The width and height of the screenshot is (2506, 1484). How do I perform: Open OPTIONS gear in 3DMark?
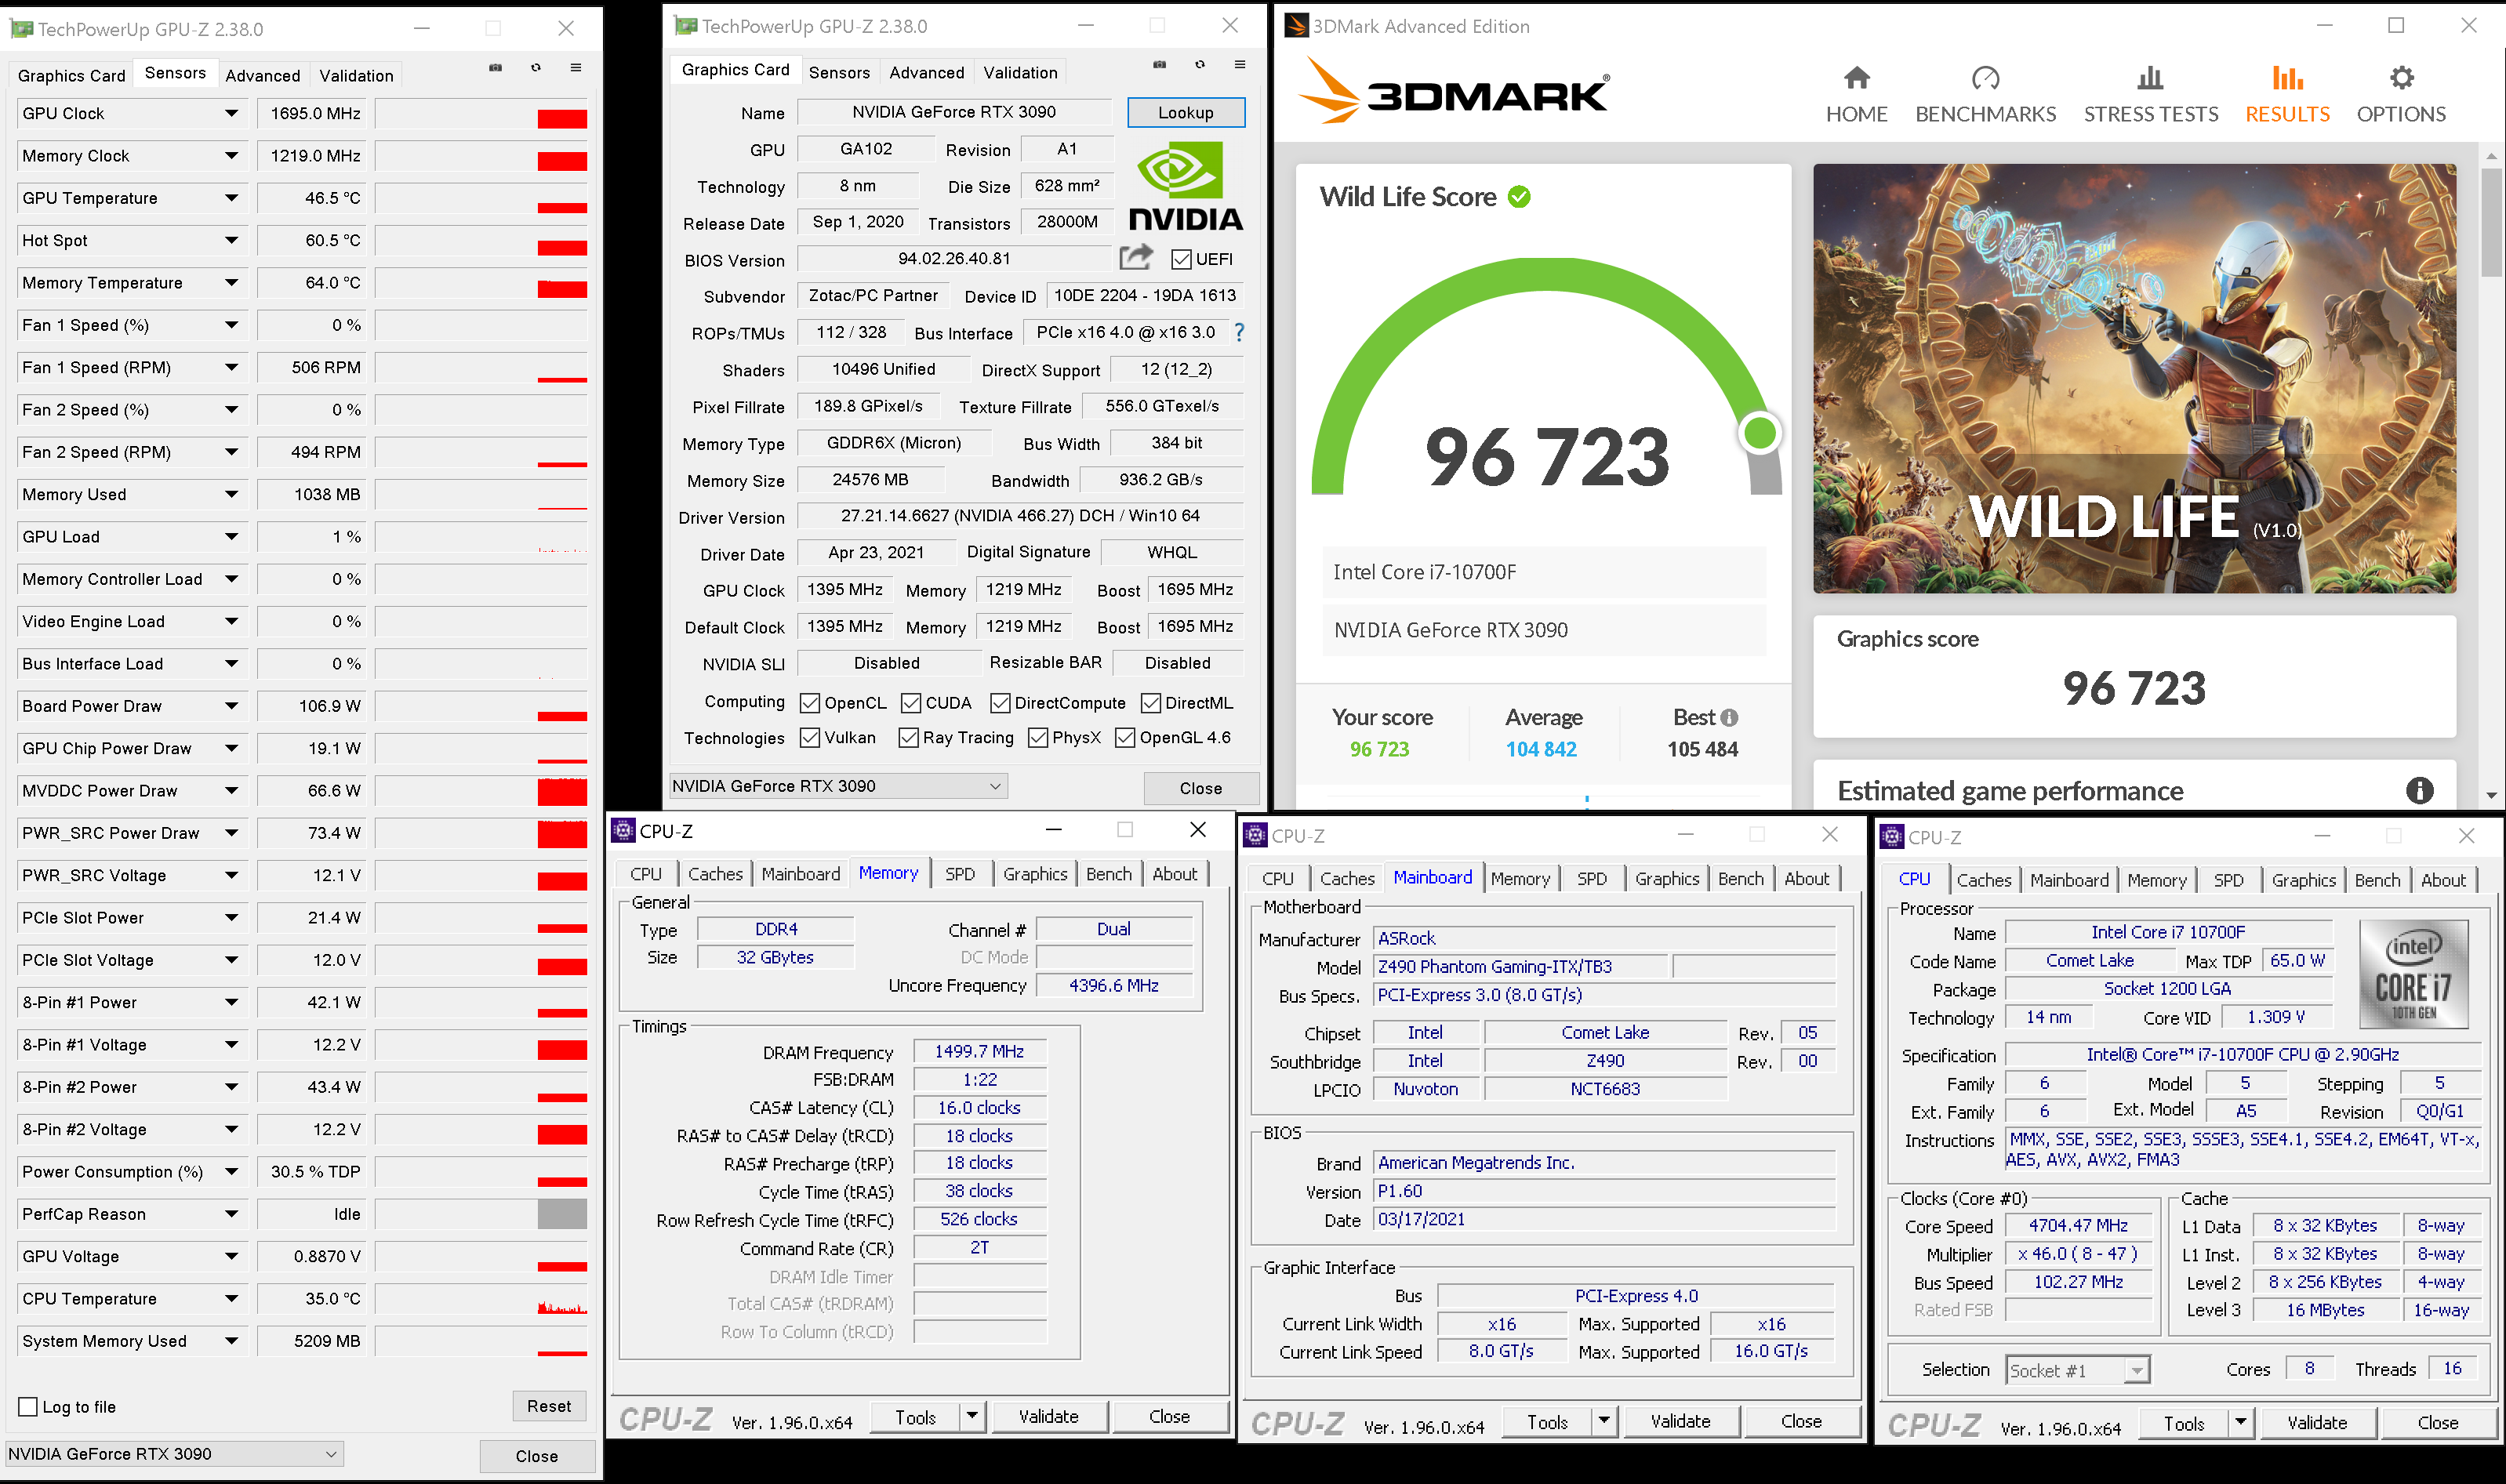2401,78
